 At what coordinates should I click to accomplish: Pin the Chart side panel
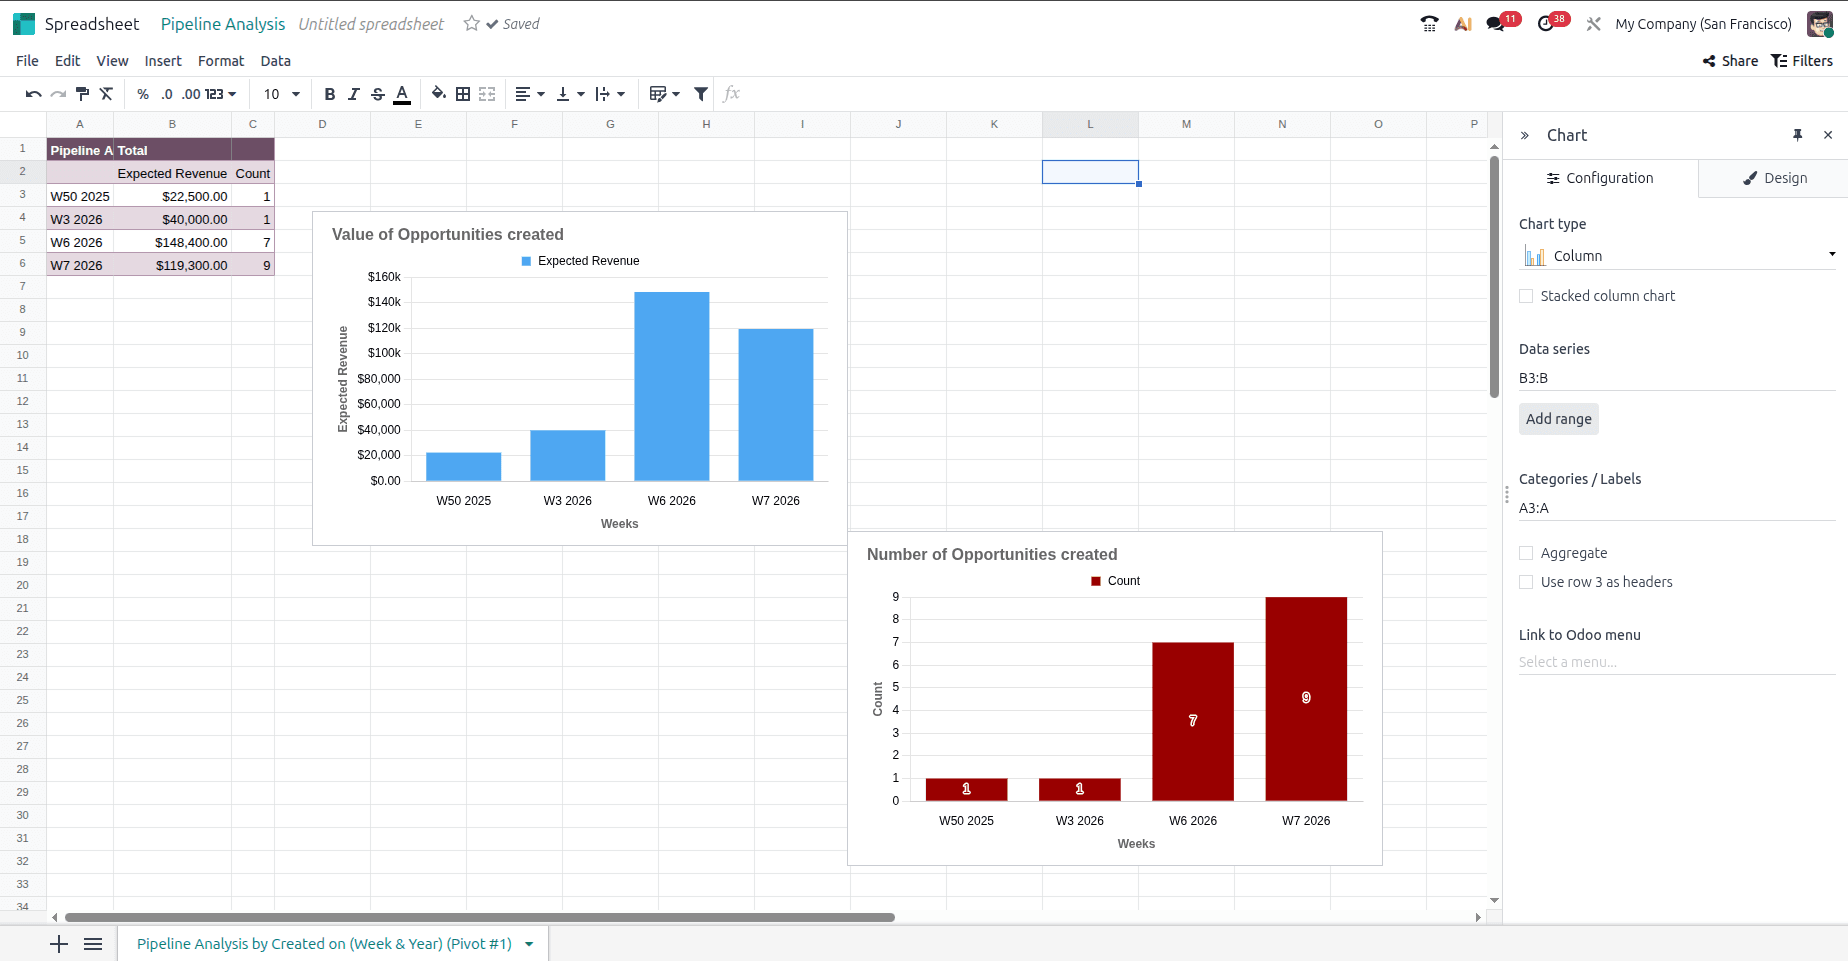pyautogui.click(x=1798, y=135)
